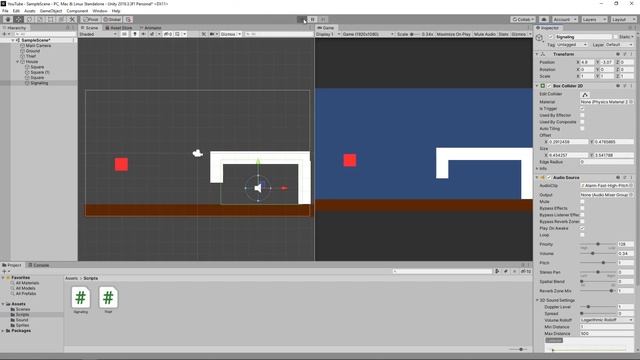Select Main Camera in Hierarchy
The width and height of the screenshot is (640, 360).
point(38,46)
